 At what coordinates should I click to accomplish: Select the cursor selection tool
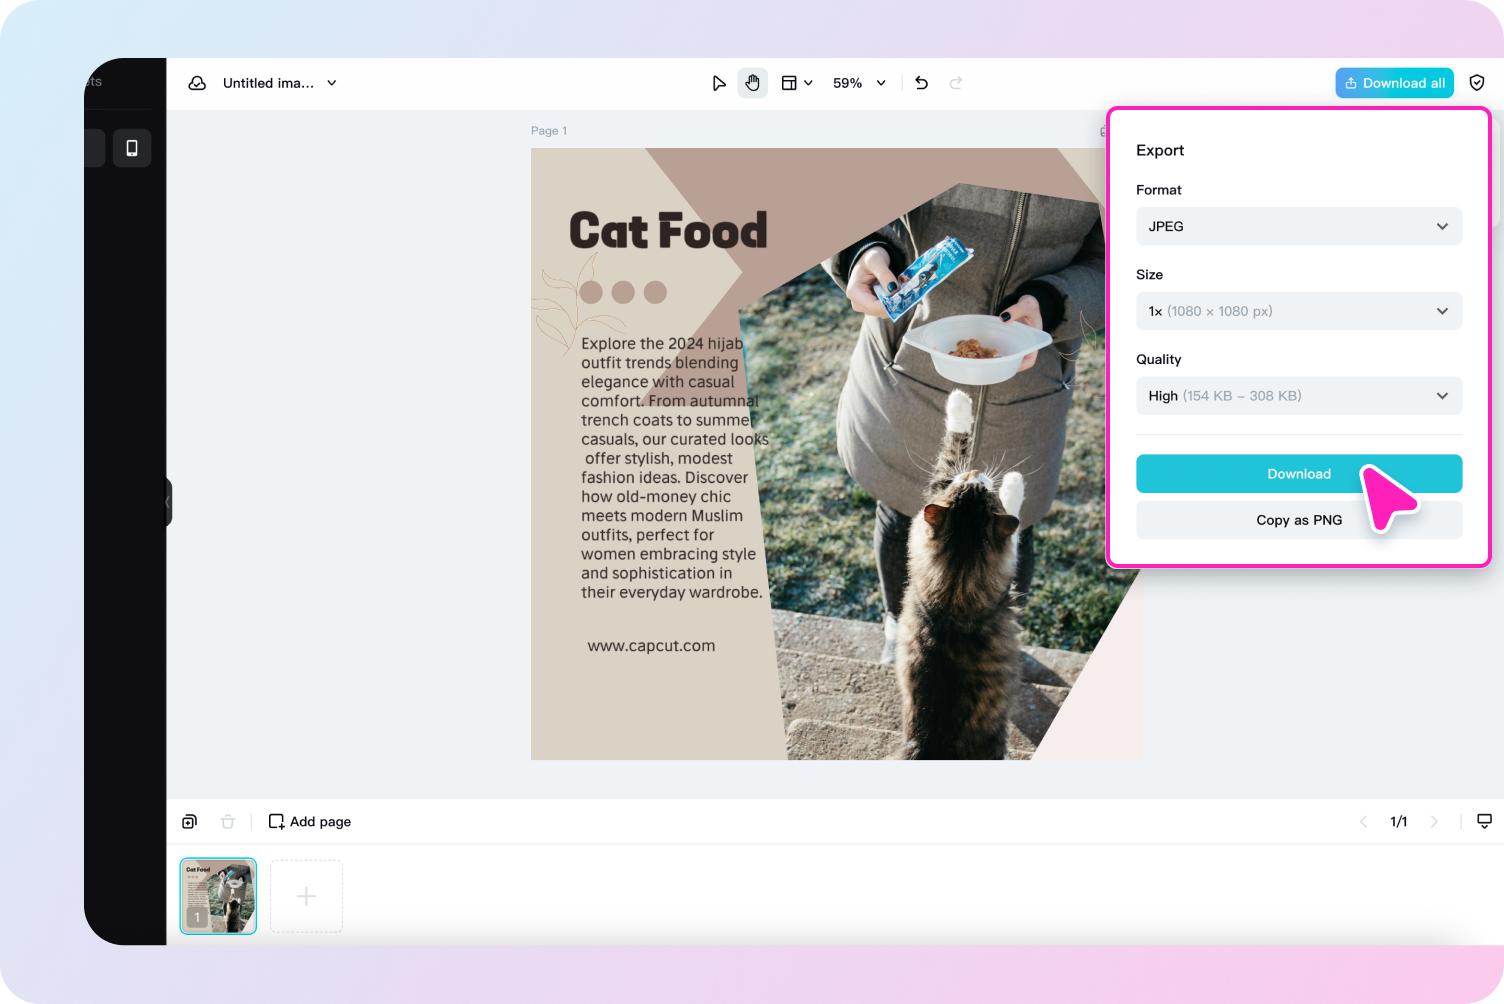[719, 83]
